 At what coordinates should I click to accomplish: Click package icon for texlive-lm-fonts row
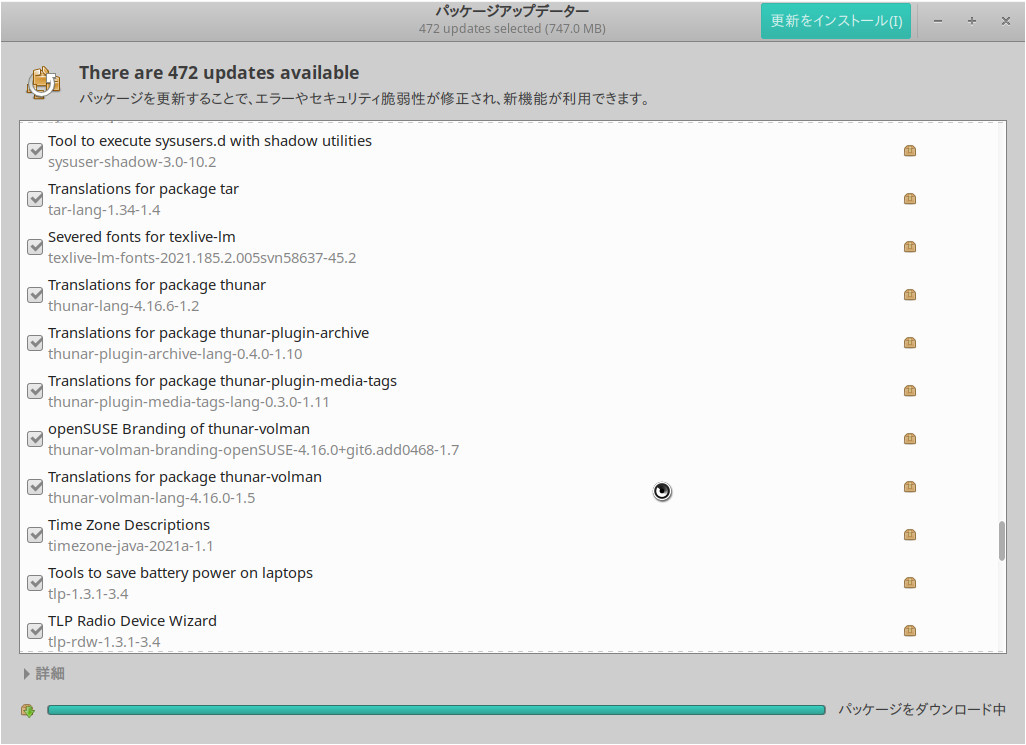pos(910,247)
